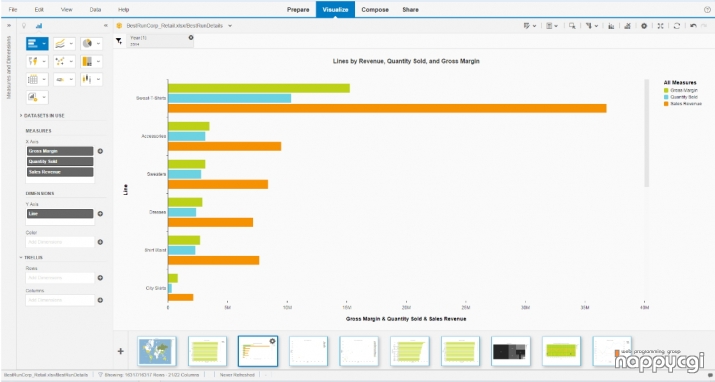Open chart settings gear icon
This screenshot has width=715, height=382.
(644, 26)
